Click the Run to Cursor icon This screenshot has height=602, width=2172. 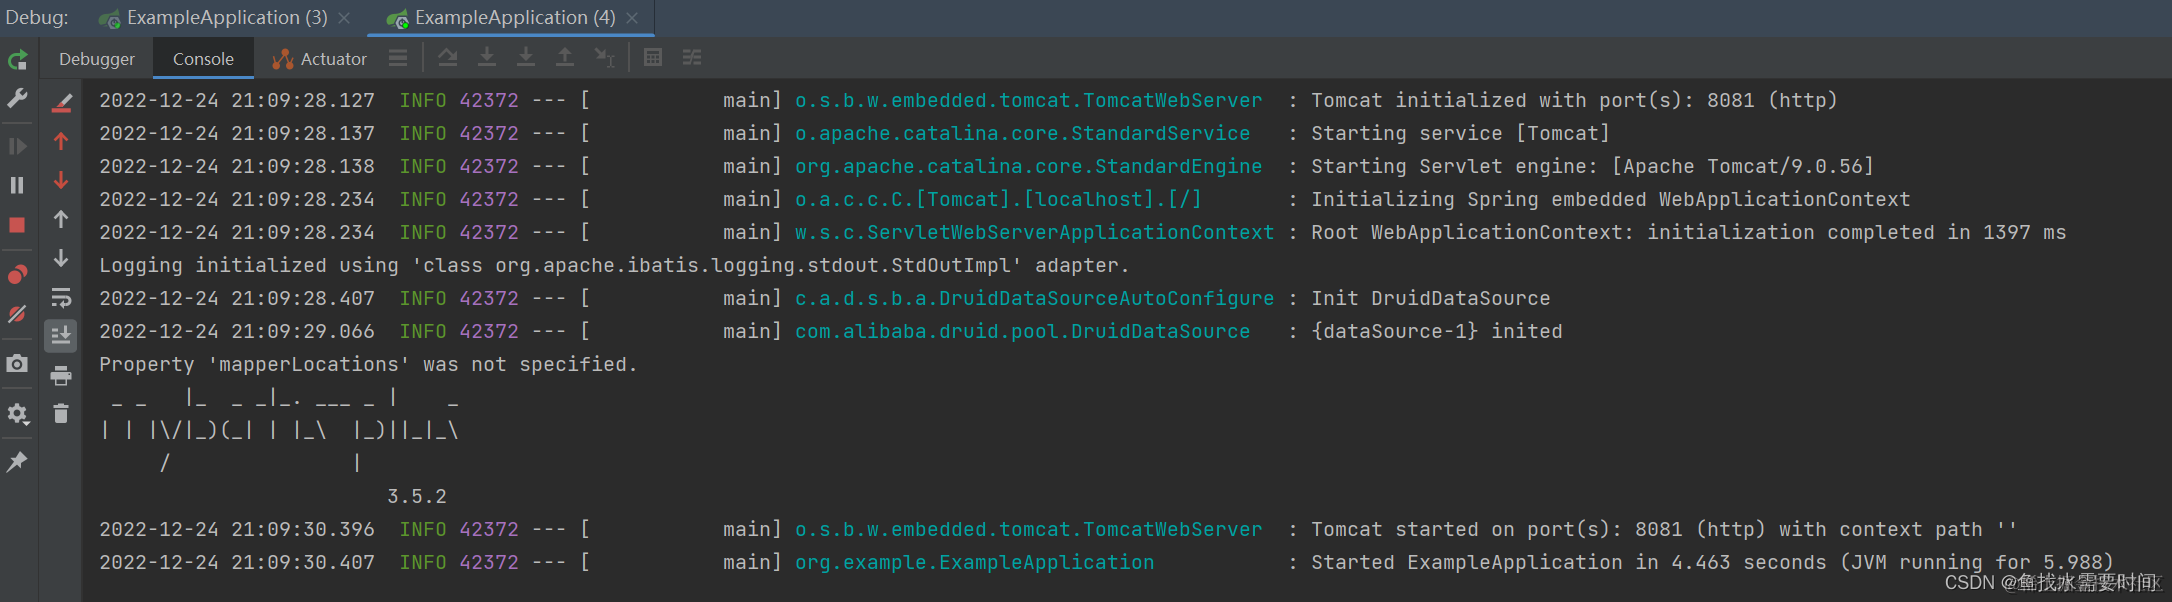[x=605, y=58]
